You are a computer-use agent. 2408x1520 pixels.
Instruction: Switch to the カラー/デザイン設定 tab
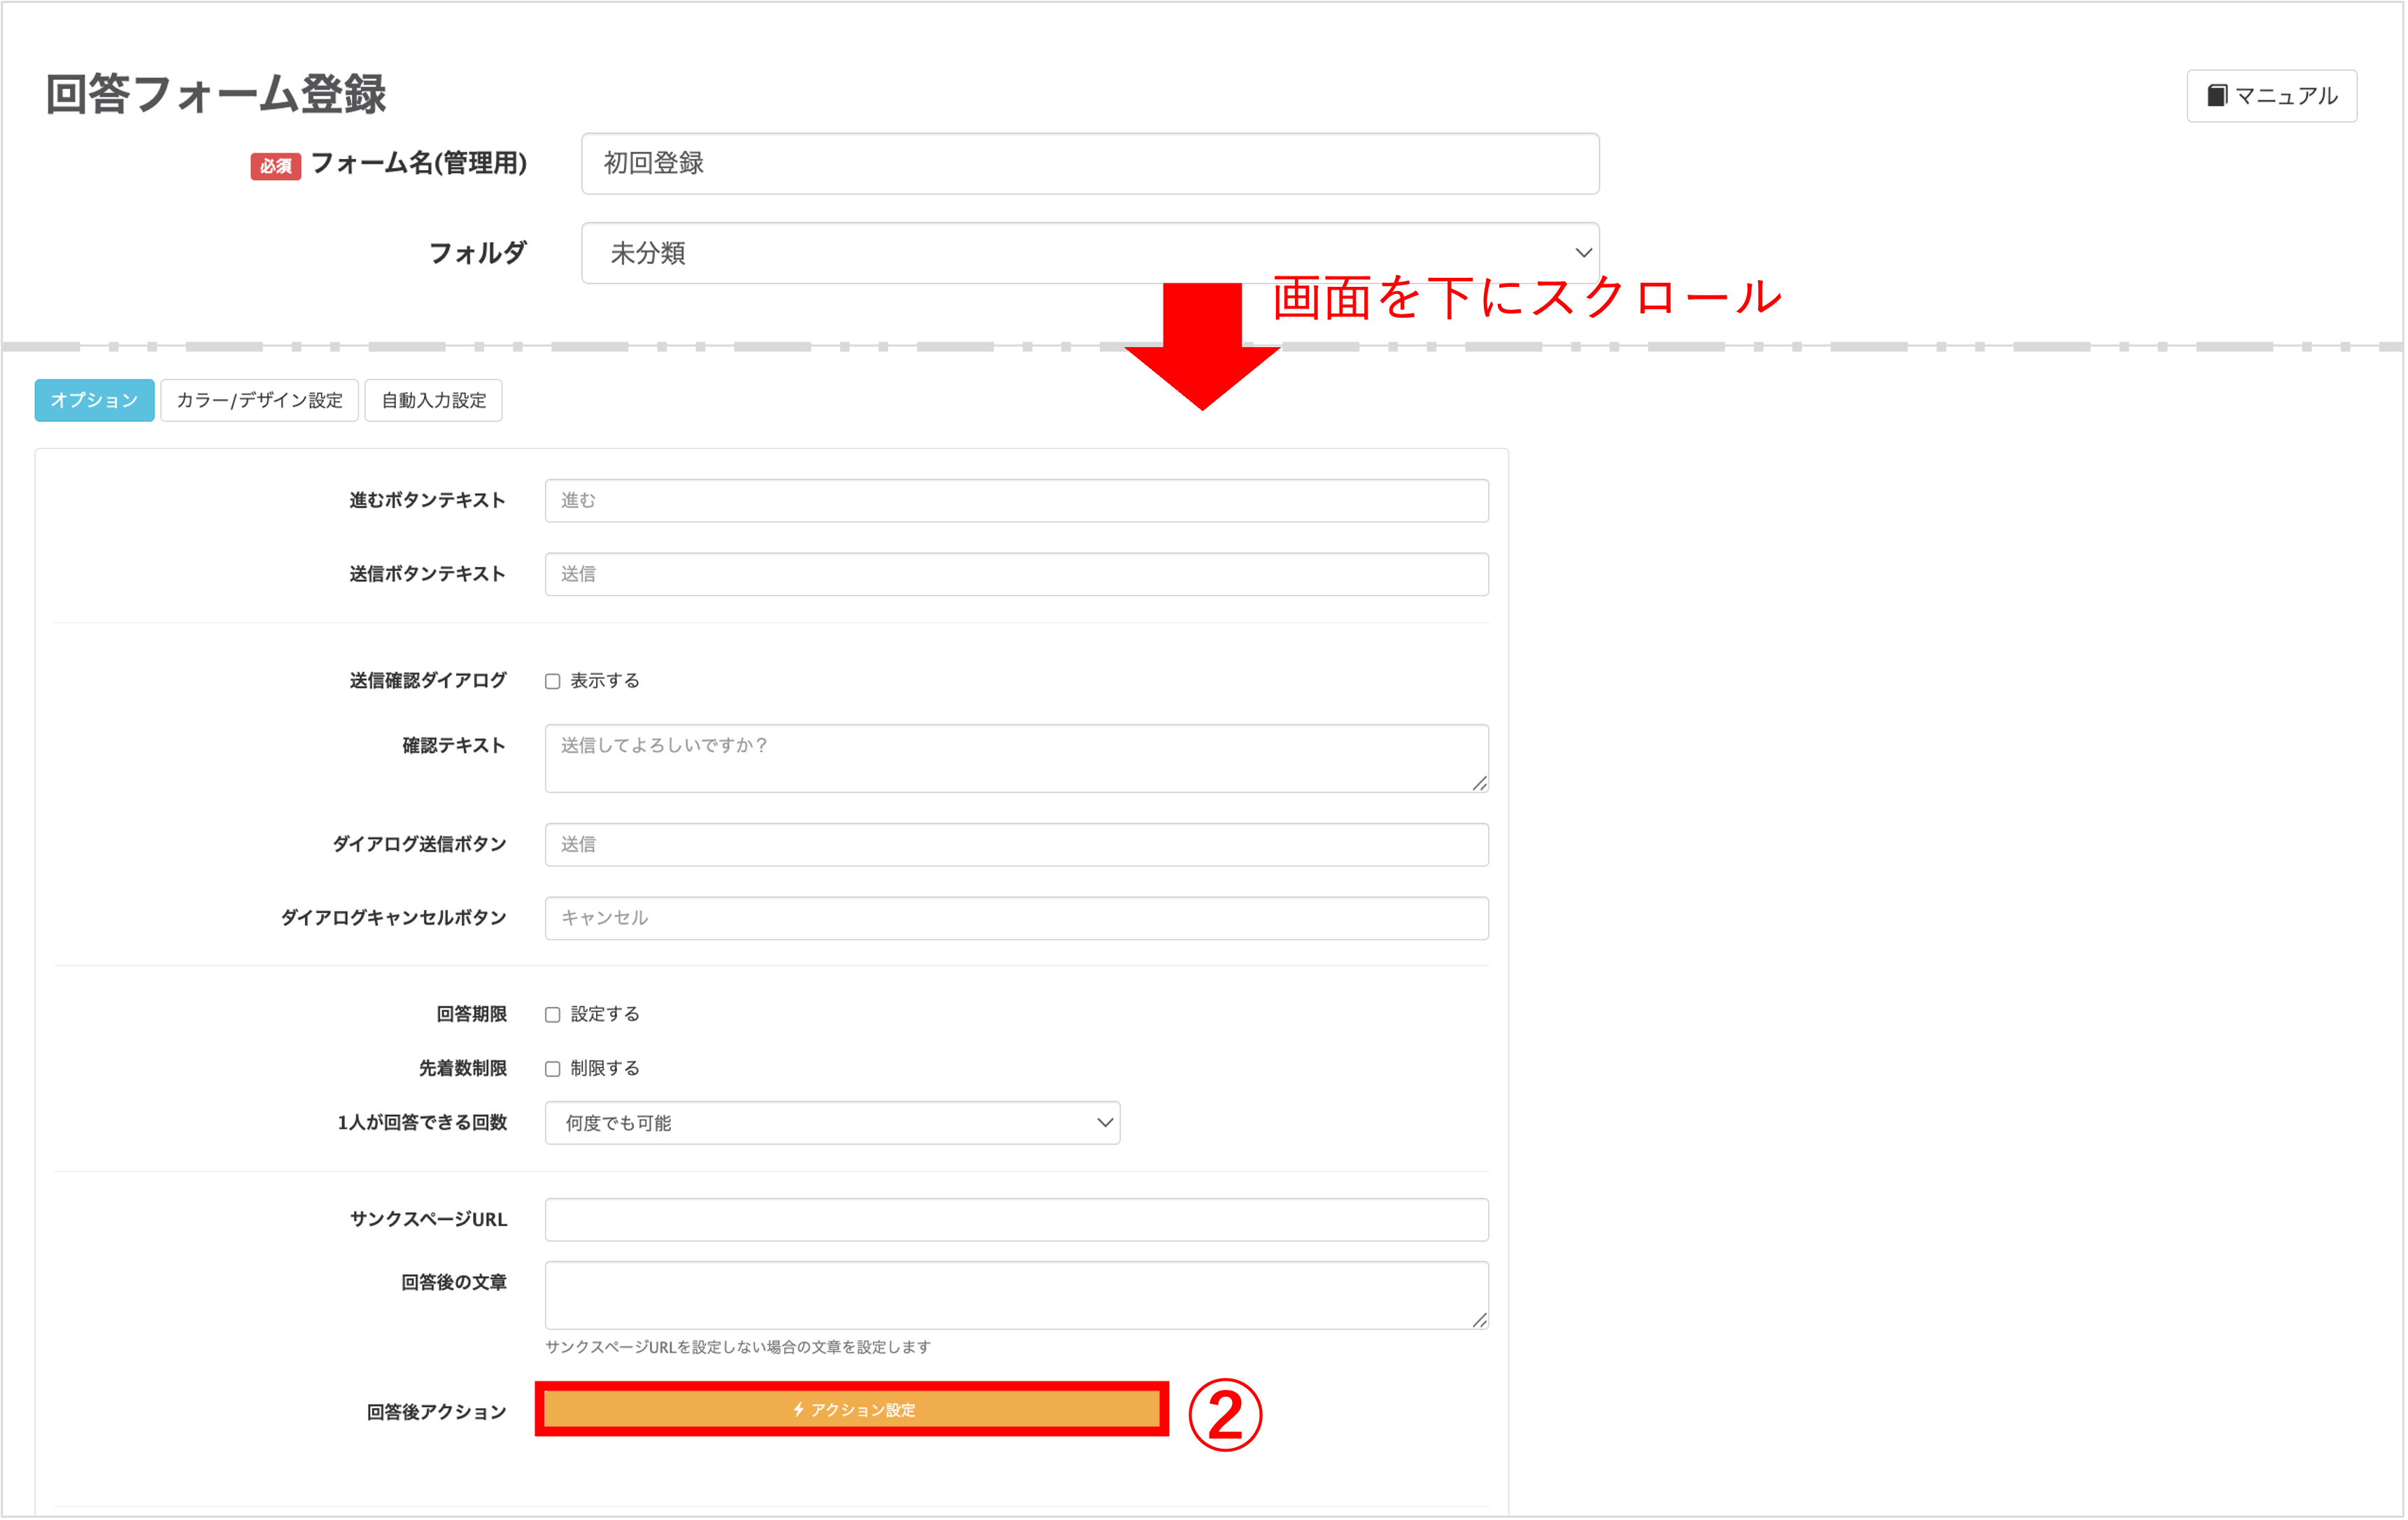tap(259, 400)
